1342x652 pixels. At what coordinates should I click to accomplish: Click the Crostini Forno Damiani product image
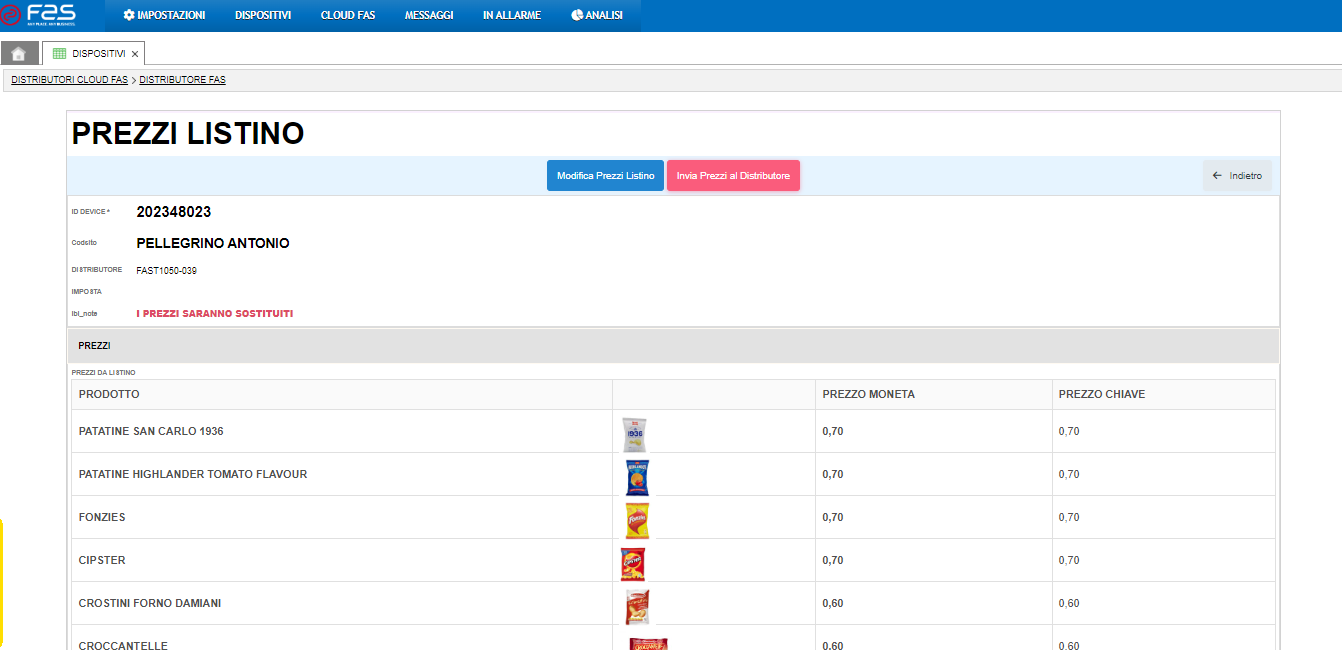coord(637,607)
